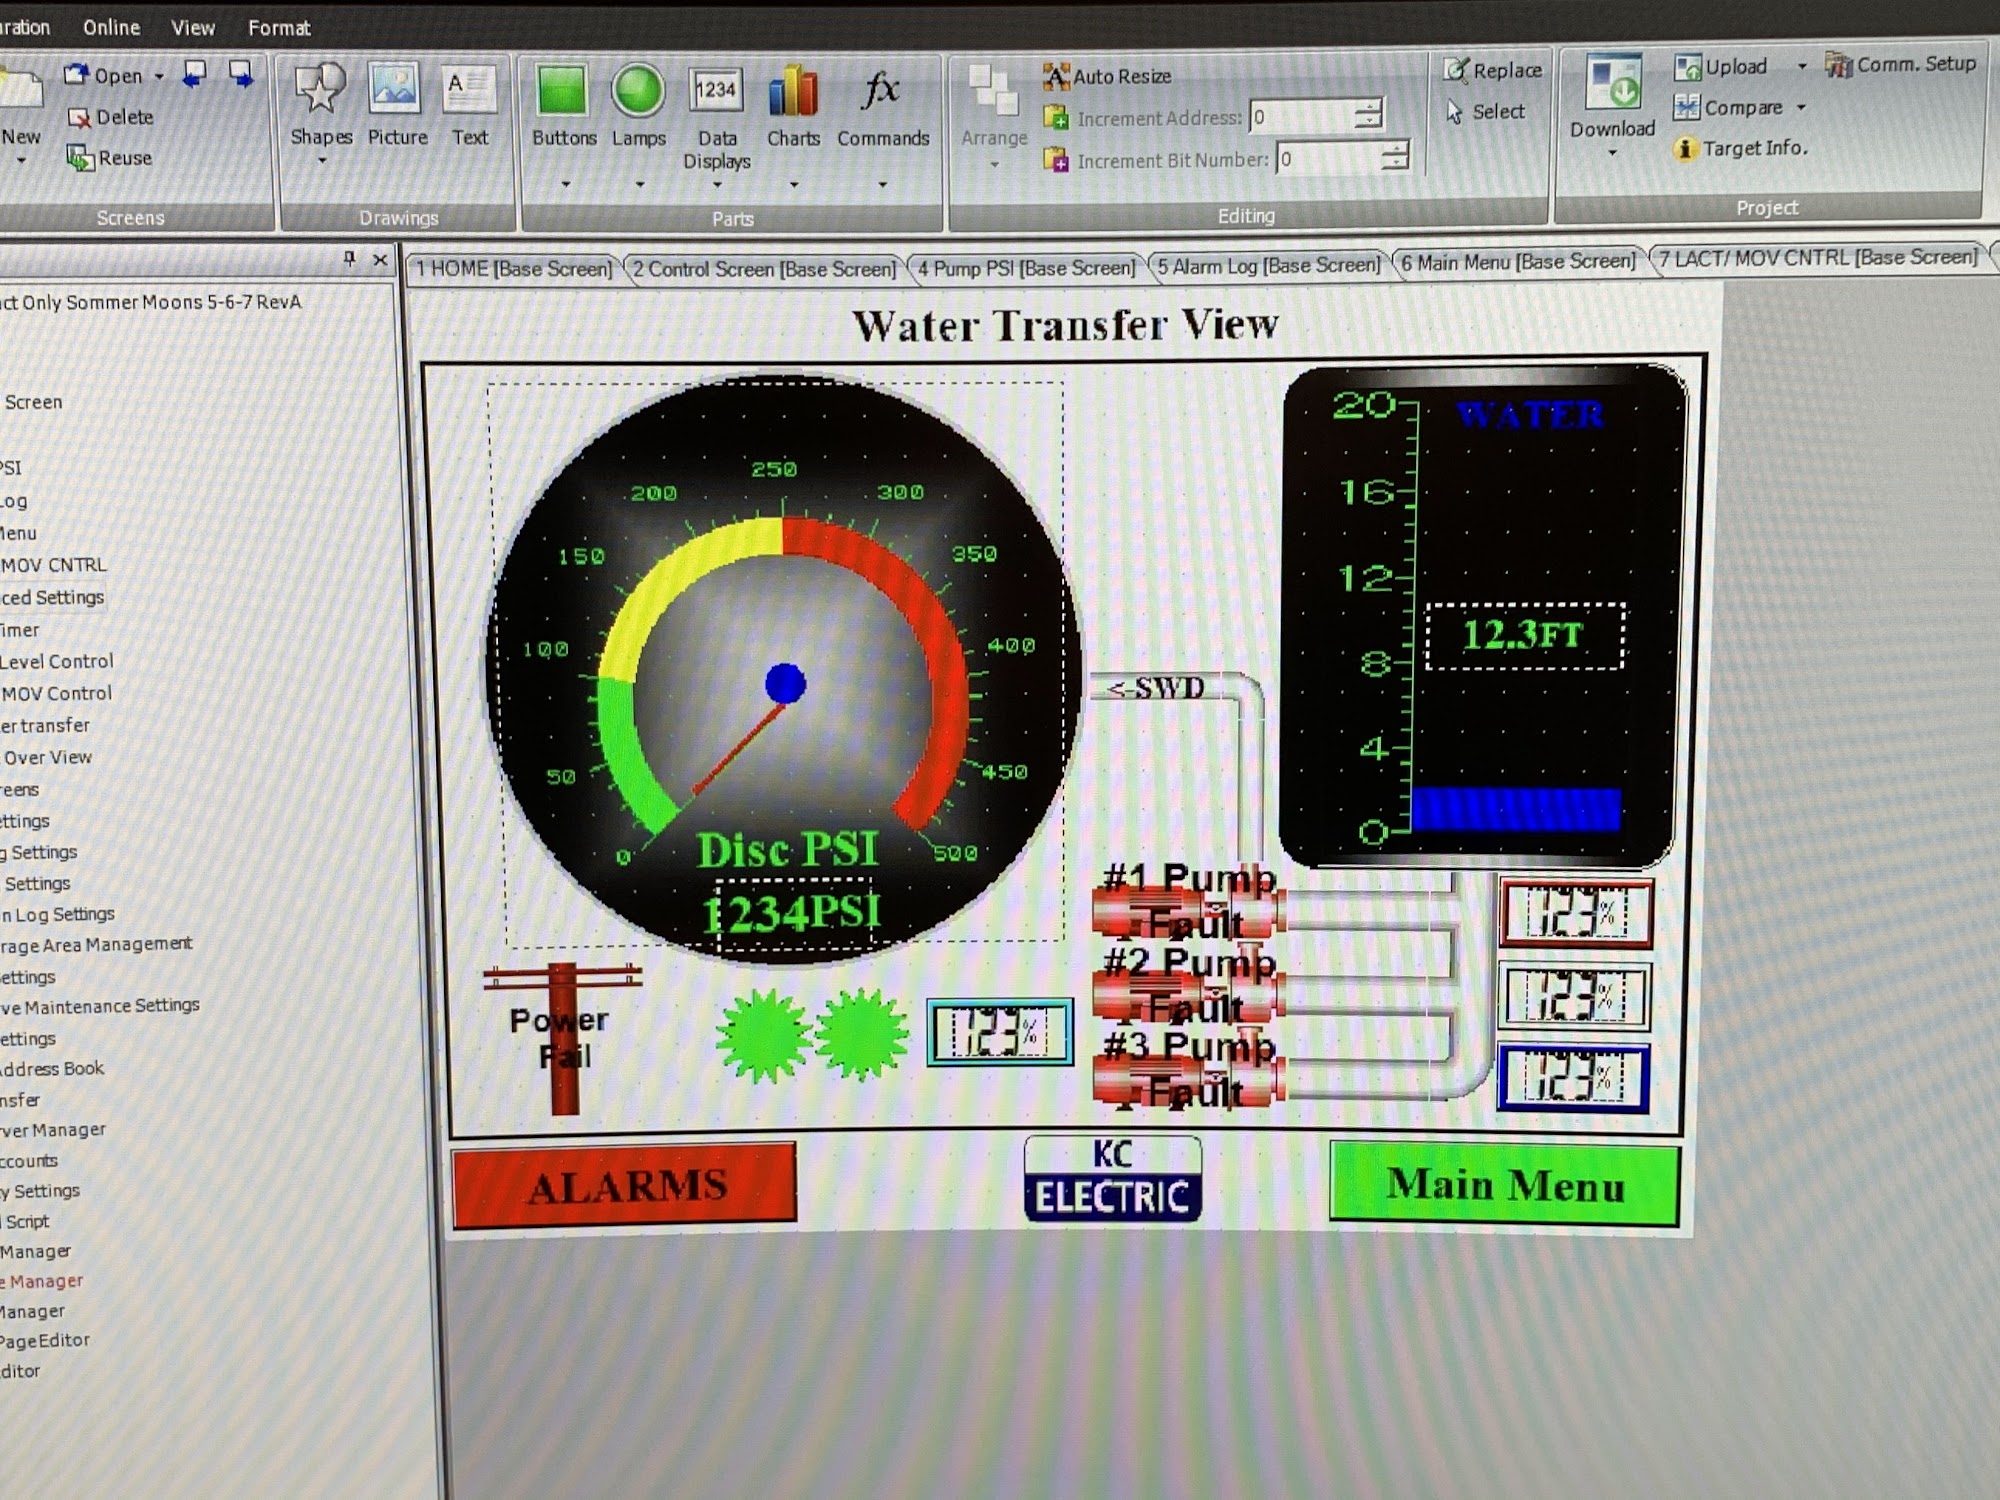Screen dimensions: 2000x1500
Task: Select Level Control in the project tree
Action: click(x=56, y=661)
